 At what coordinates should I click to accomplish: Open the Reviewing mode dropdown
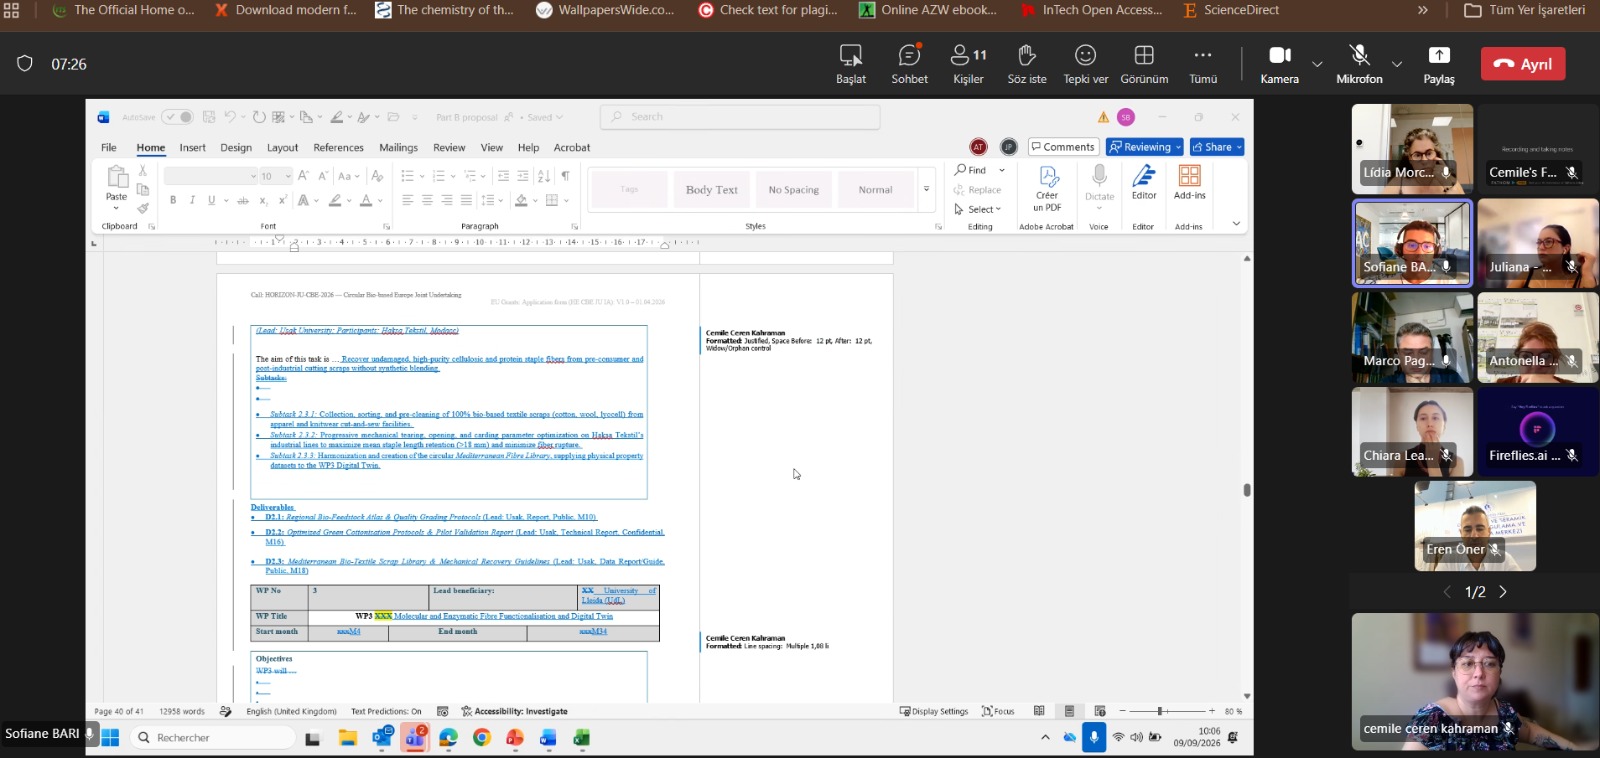click(x=1144, y=147)
